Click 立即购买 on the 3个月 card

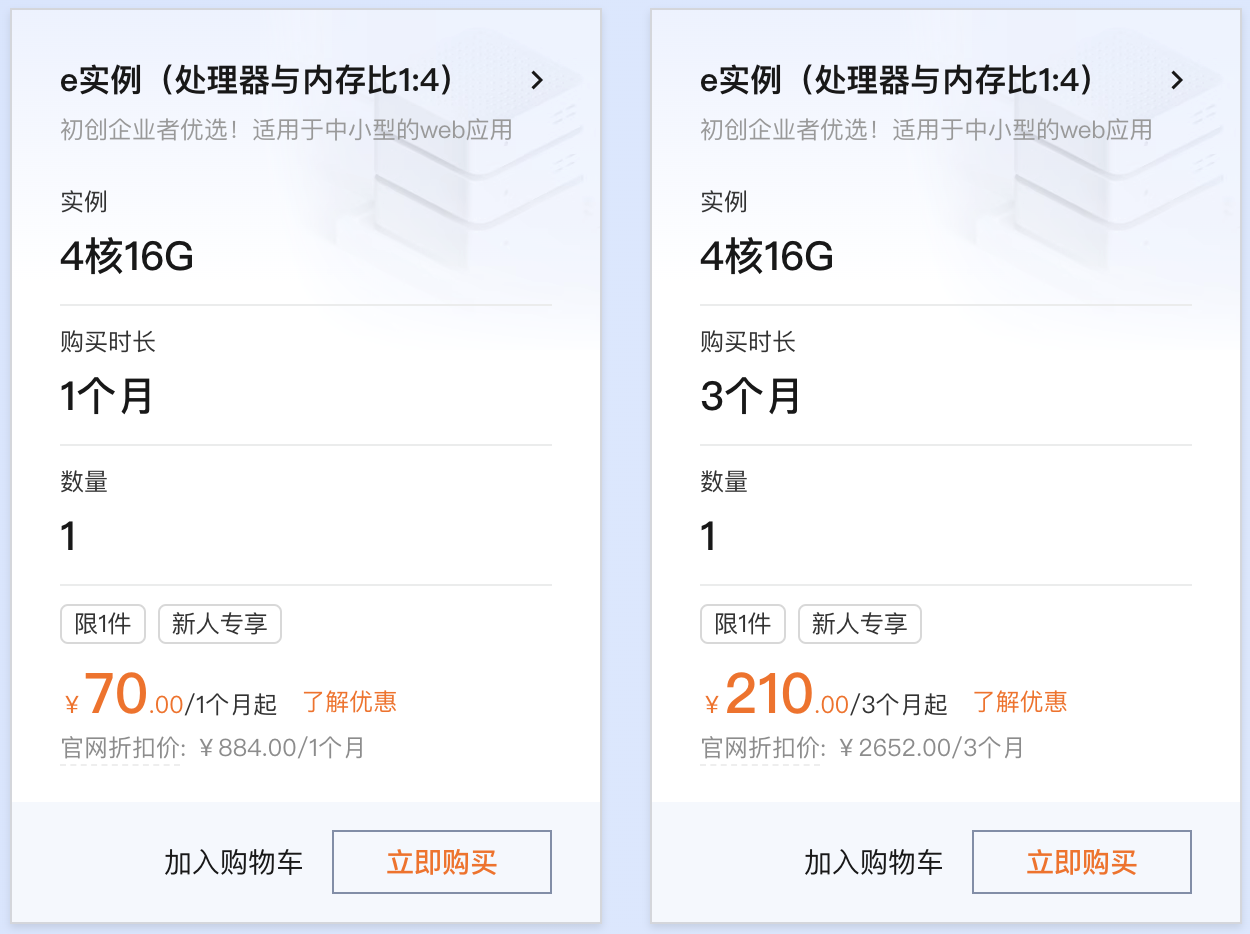[x=1081, y=861]
